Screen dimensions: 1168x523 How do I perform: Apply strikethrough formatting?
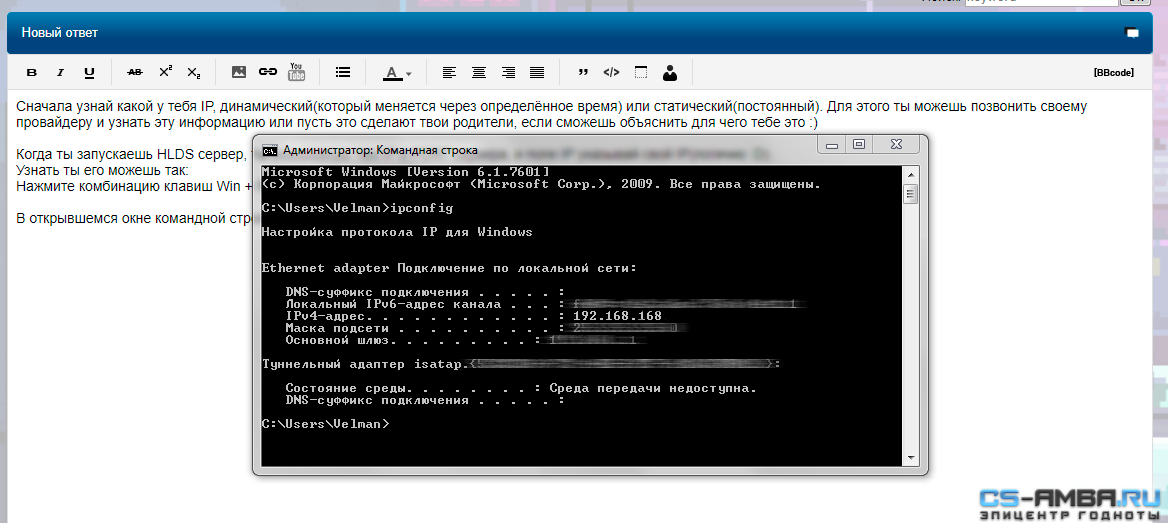click(x=135, y=72)
